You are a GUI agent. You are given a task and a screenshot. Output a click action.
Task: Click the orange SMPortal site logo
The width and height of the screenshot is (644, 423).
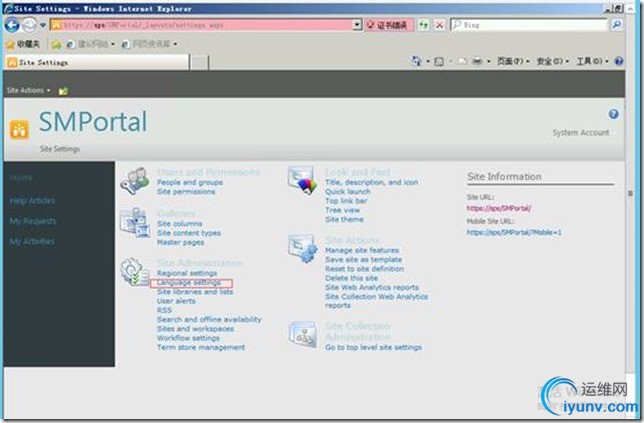point(19,130)
